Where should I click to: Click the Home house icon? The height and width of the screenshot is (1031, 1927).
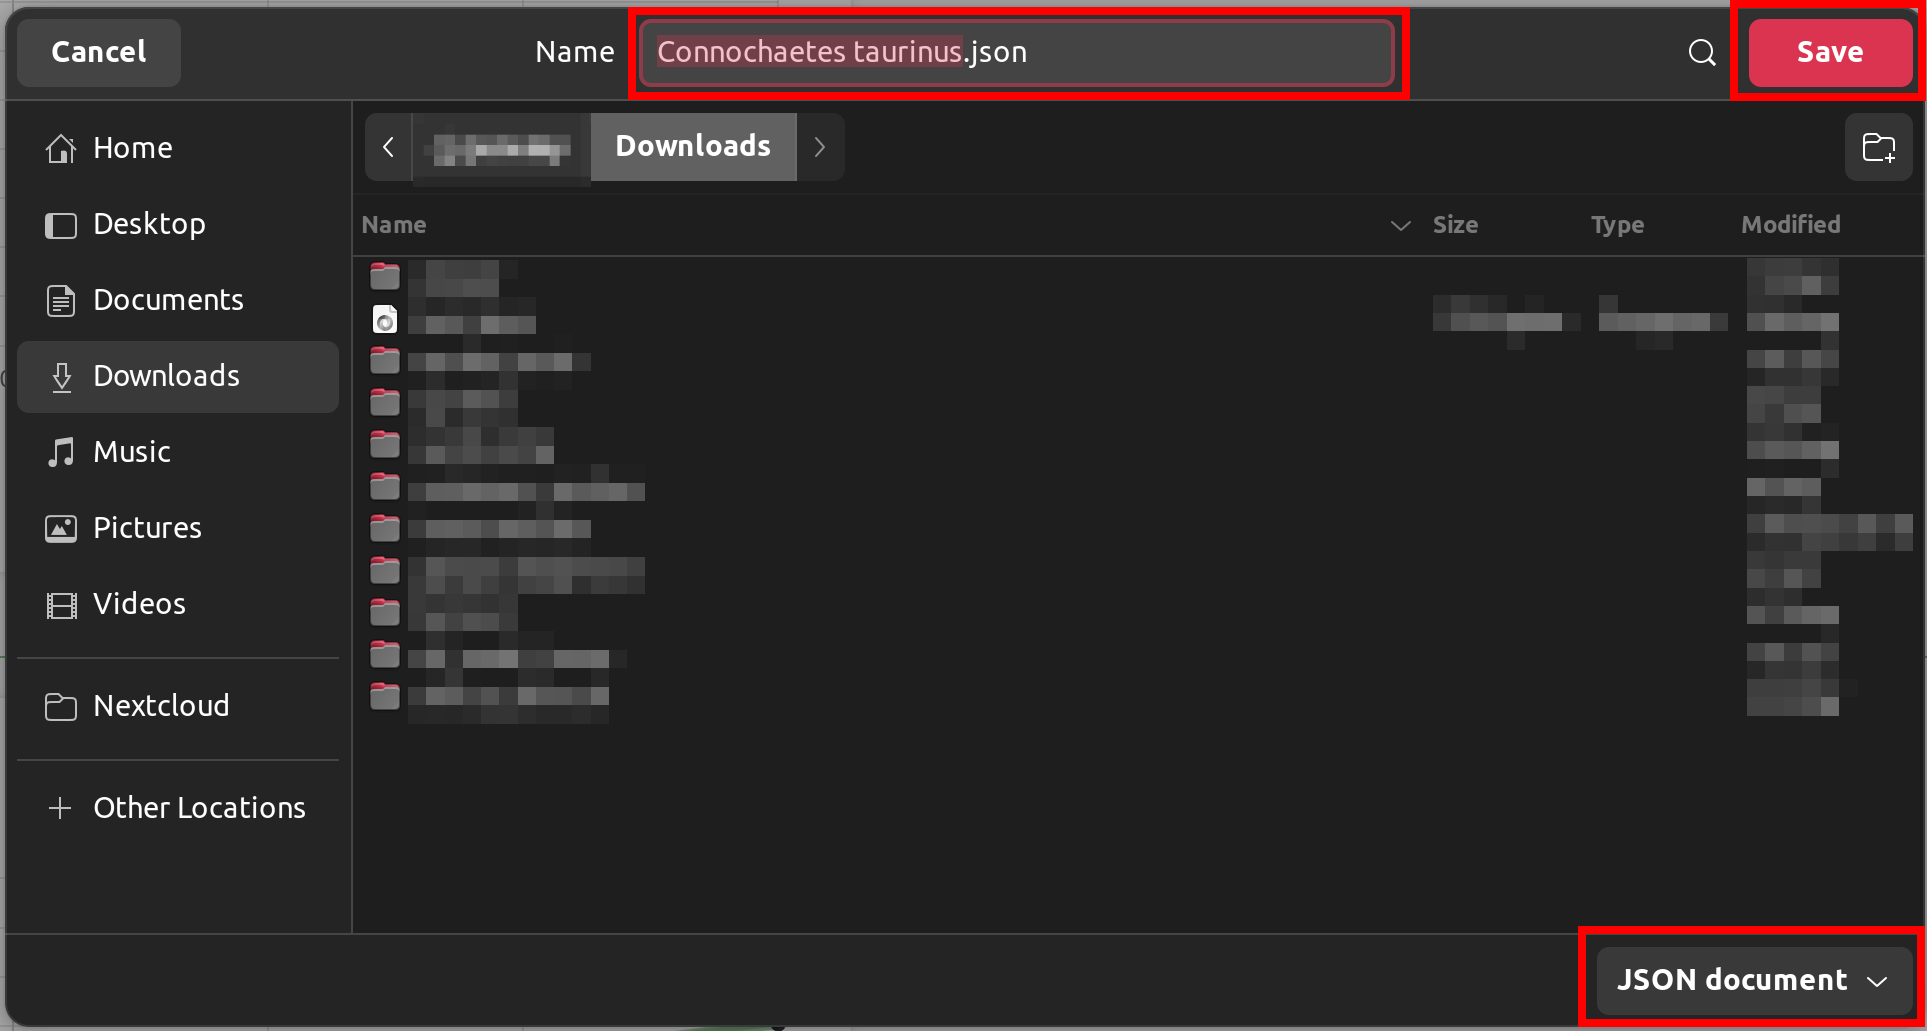61,148
